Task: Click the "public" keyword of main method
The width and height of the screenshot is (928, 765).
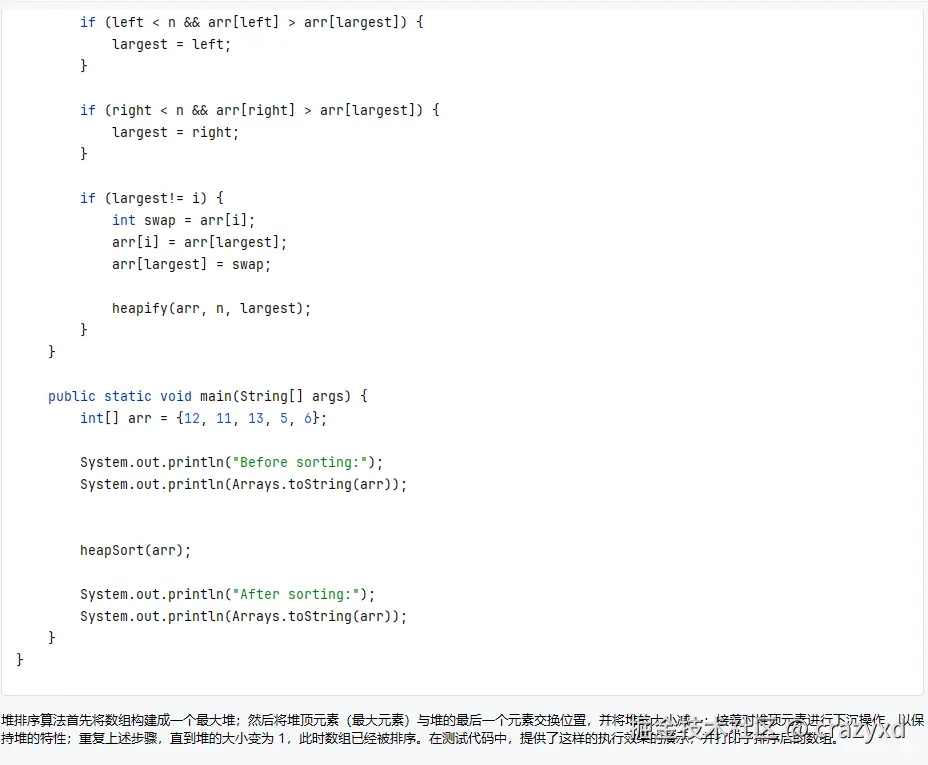Action: click(x=72, y=396)
